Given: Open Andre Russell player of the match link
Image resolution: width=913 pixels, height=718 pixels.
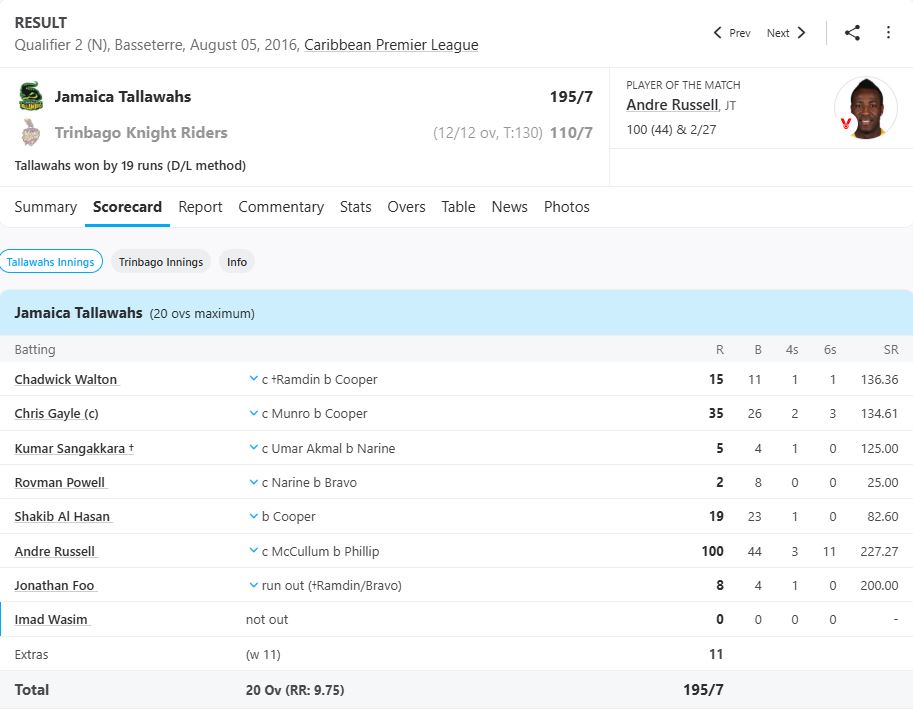Looking at the screenshot, I should pyautogui.click(x=672, y=105).
